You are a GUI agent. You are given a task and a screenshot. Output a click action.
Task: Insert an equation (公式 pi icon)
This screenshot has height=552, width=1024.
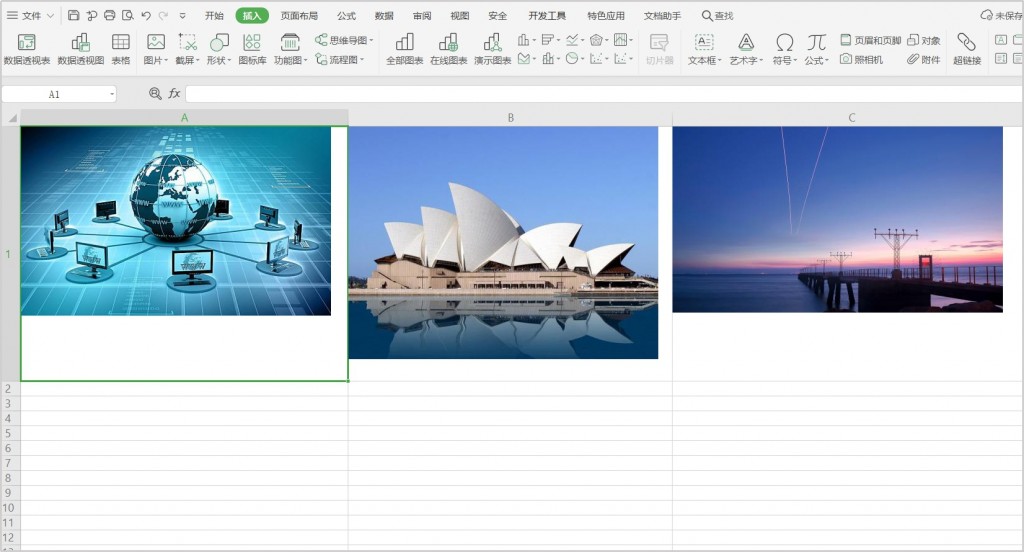point(816,49)
